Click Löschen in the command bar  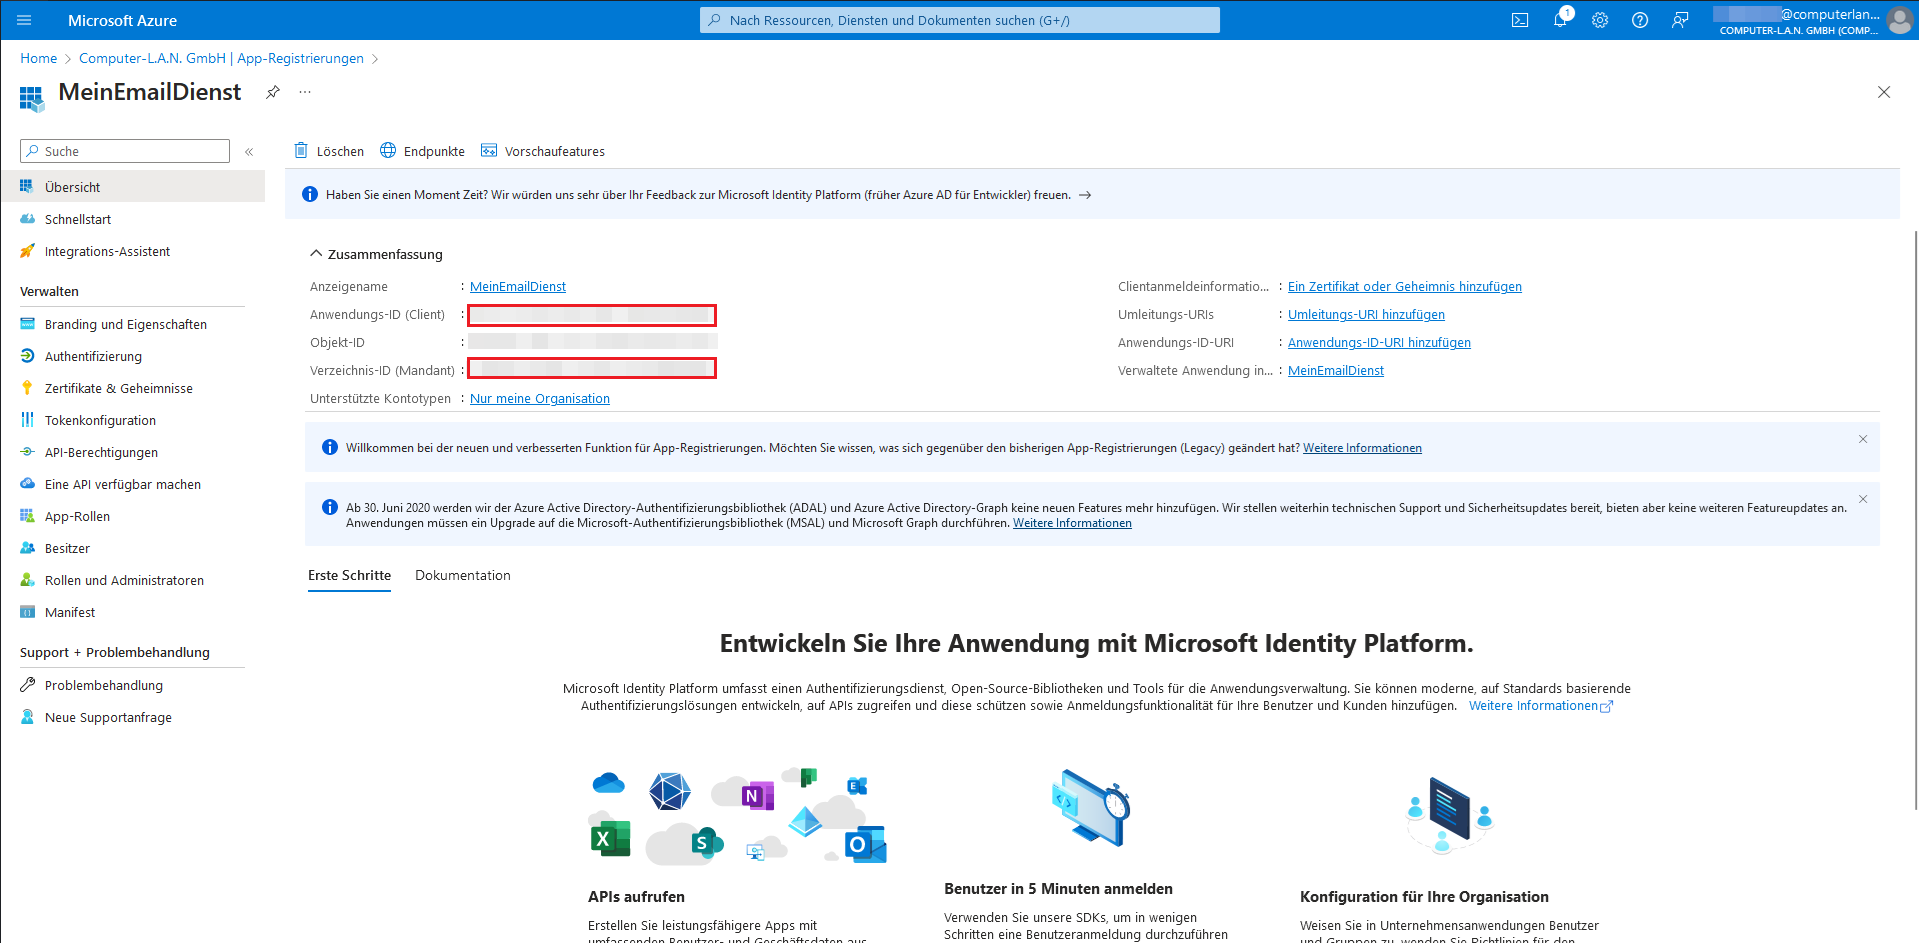(x=329, y=151)
